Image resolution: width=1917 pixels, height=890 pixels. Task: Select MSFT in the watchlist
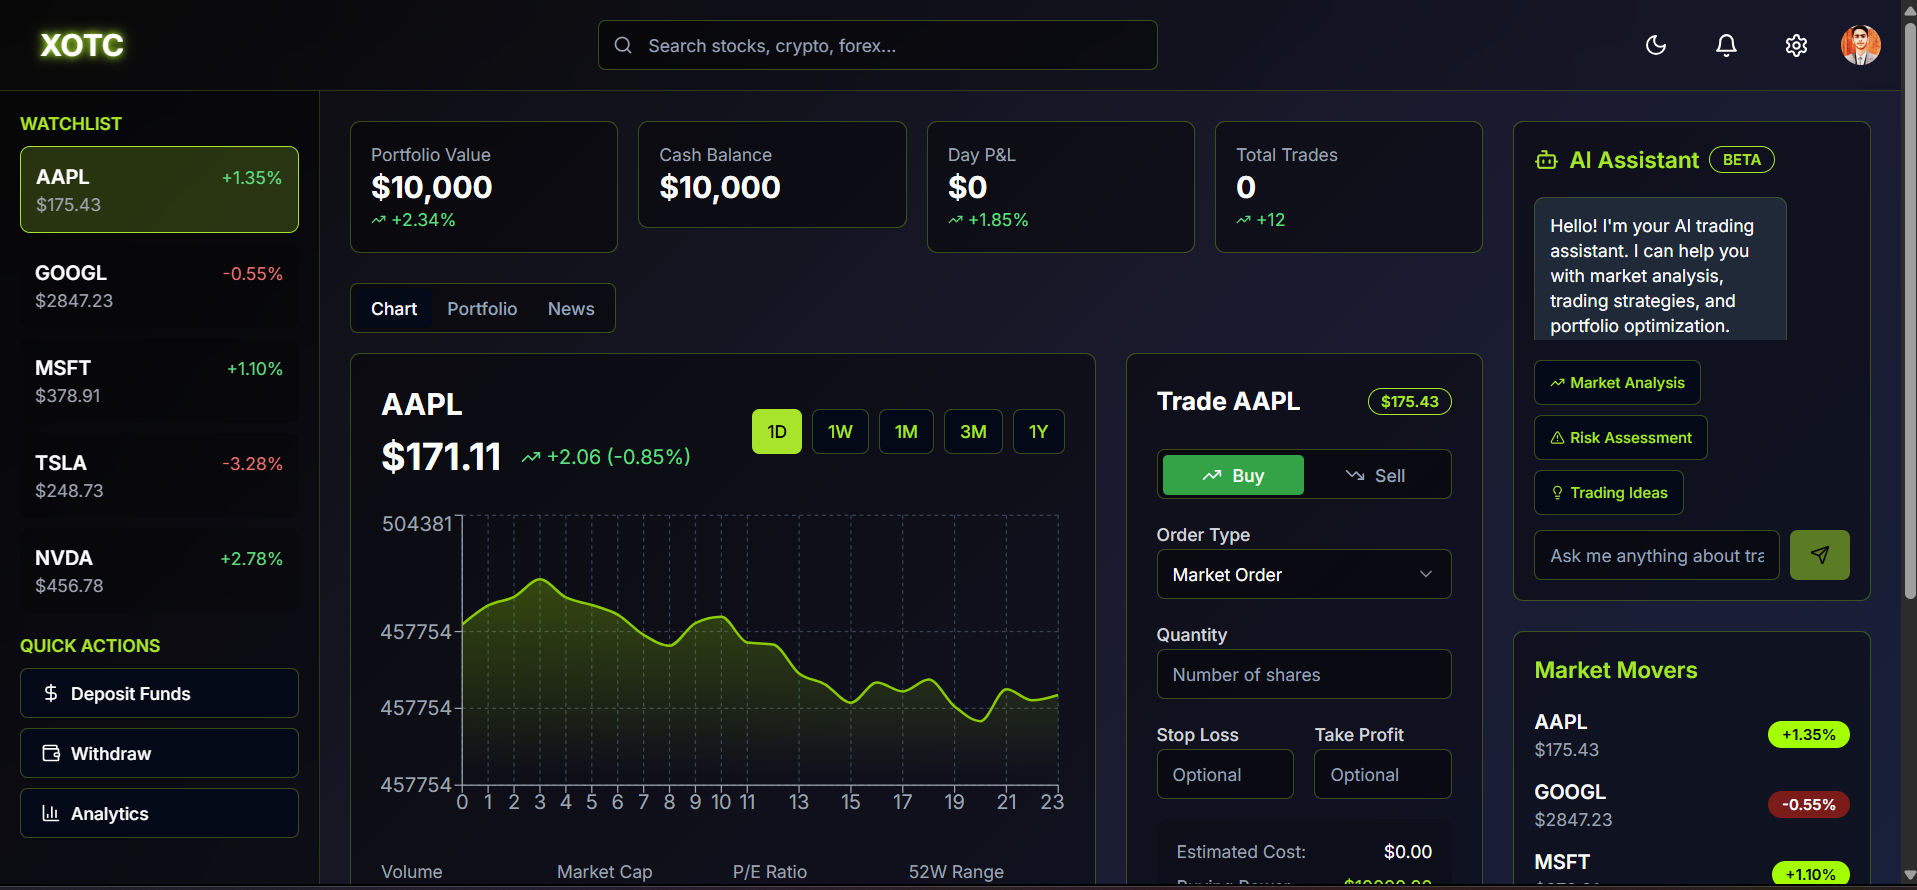point(159,381)
